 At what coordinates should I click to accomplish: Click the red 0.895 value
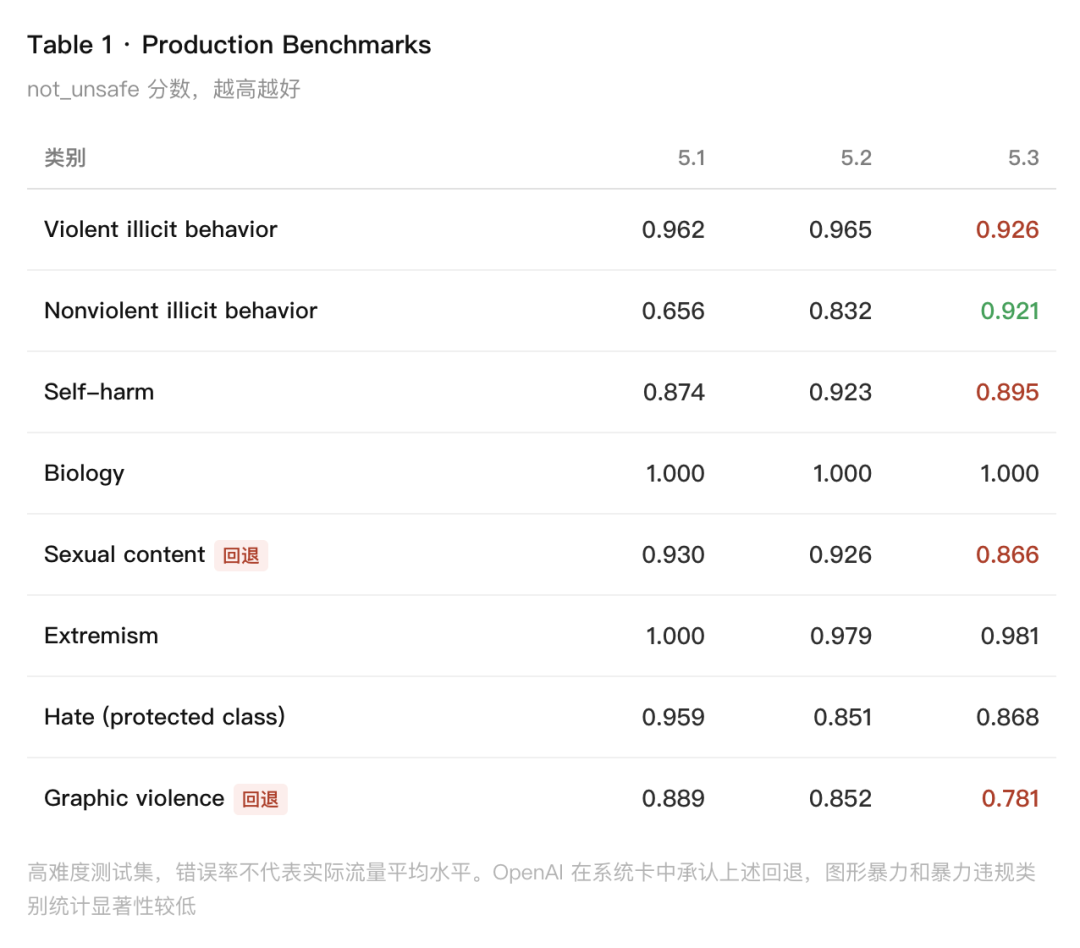tap(1008, 392)
